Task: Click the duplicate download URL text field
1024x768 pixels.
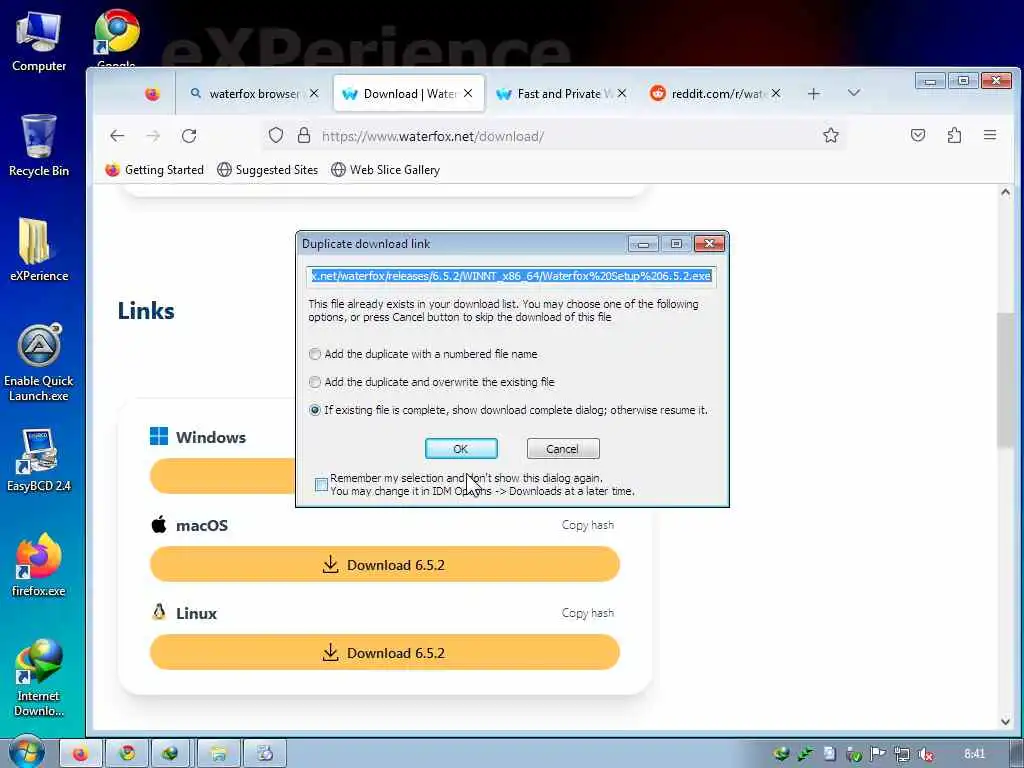Action: pyautogui.click(x=511, y=276)
